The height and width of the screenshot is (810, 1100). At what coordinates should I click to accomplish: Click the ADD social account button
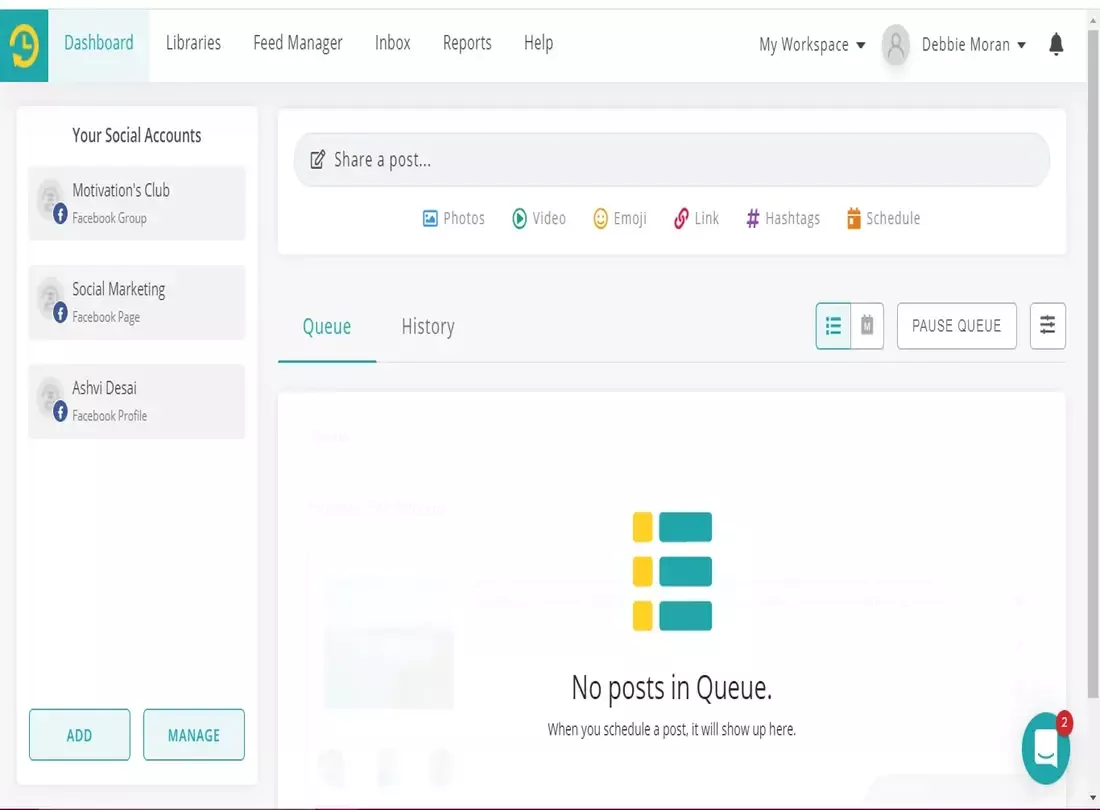[79, 735]
